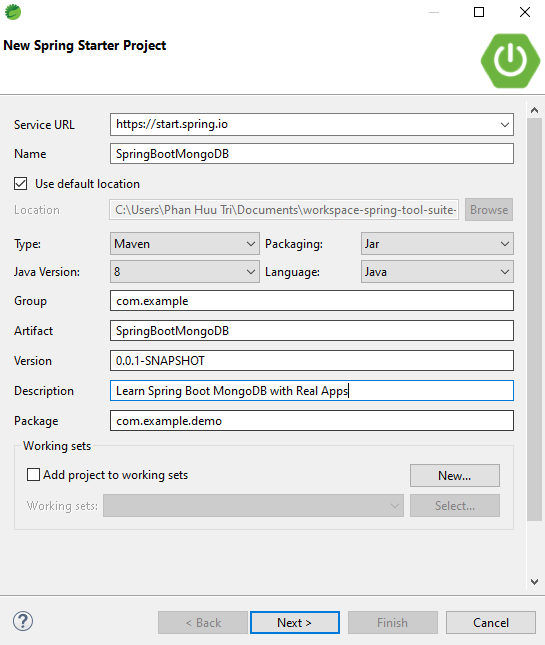The width and height of the screenshot is (545, 645).
Task: Click the Next > button
Action: [x=295, y=622]
